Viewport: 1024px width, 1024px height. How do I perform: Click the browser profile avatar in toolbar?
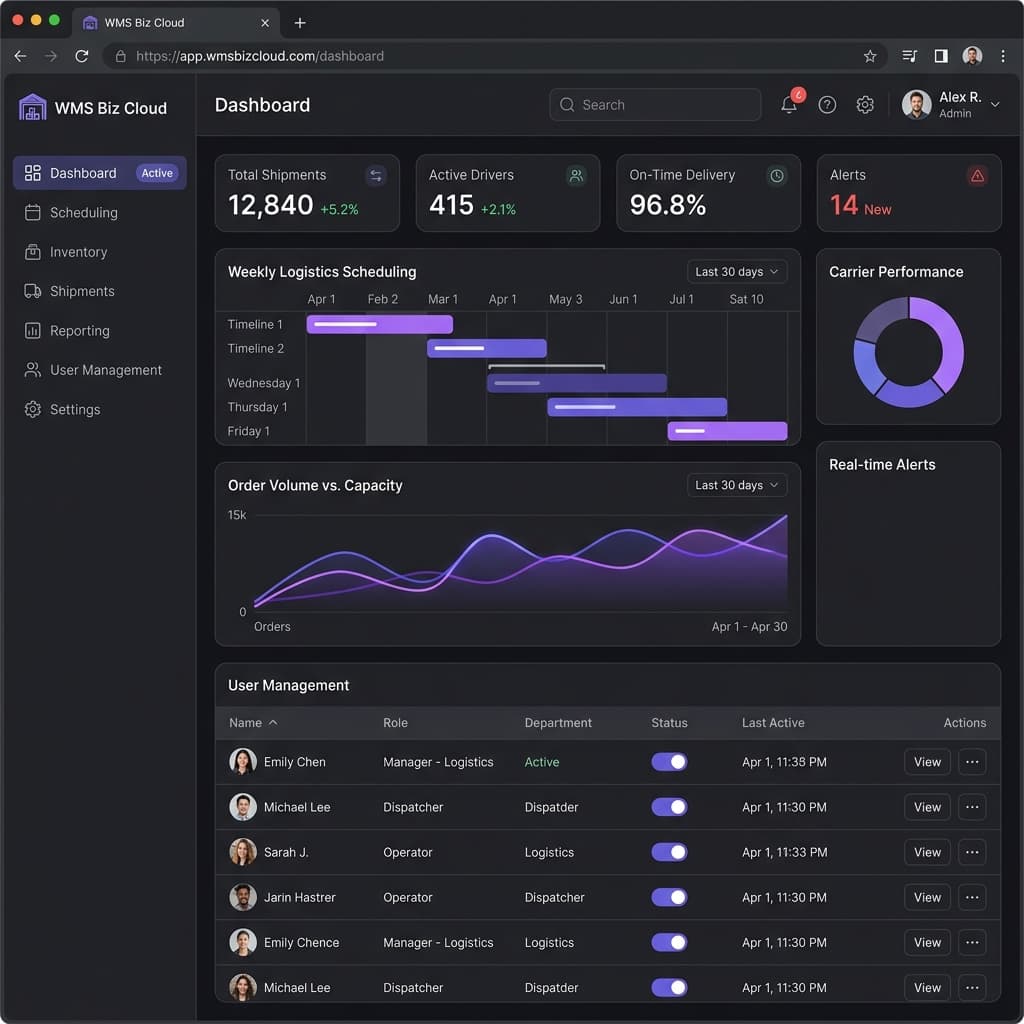972,56
